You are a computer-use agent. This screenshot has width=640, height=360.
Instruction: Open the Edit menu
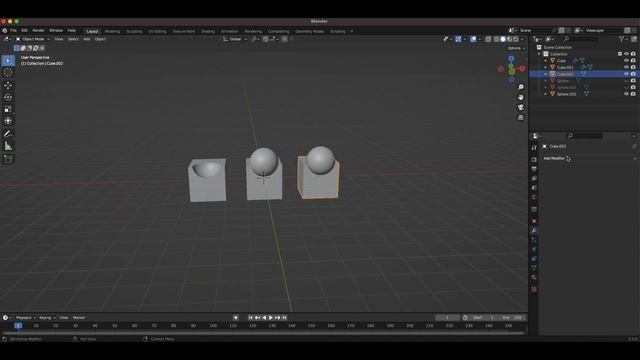[x=24, y=31]
